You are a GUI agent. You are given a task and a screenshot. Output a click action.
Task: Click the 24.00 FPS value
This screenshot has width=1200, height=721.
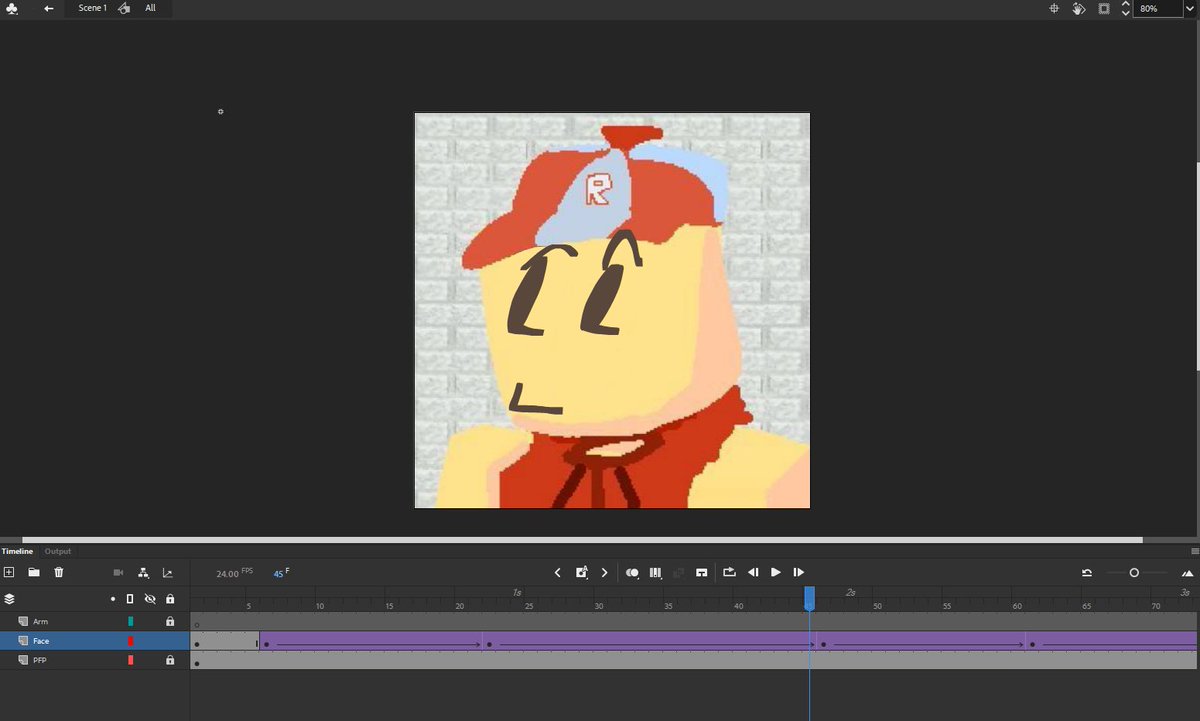pyautogui.click(x=227, y=574)
